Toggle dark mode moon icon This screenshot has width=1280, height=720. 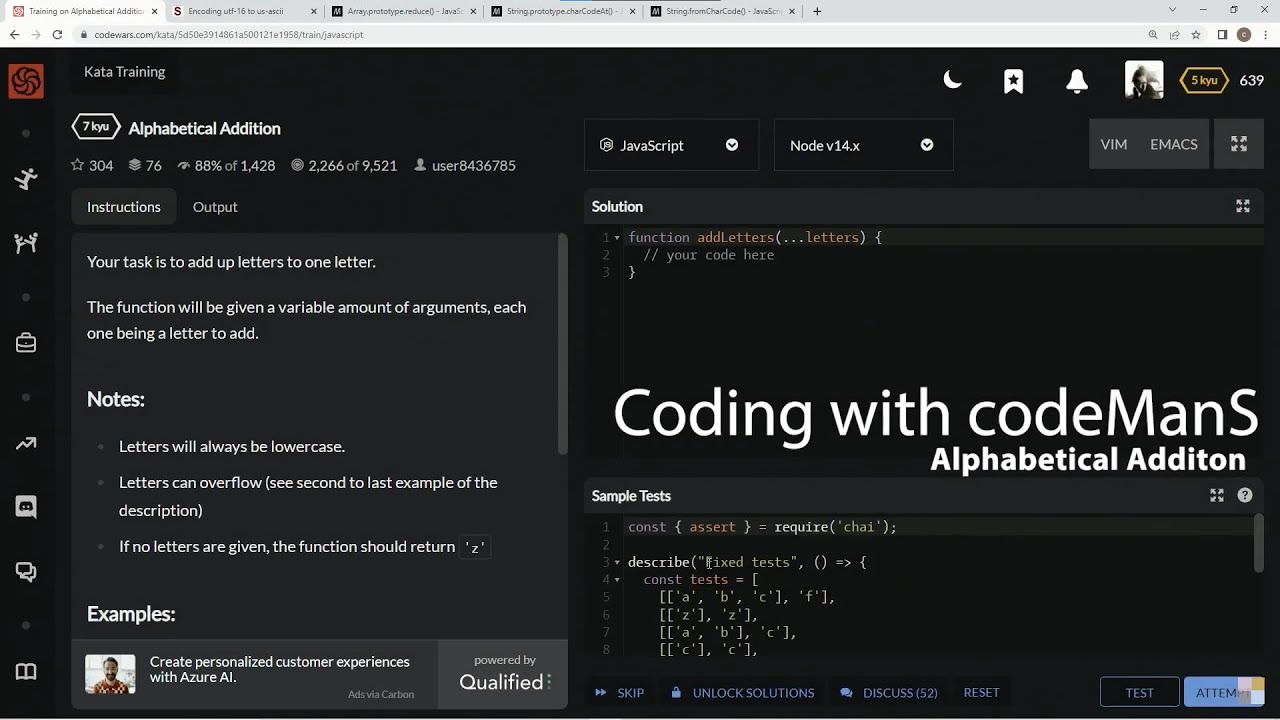[952, 80]
